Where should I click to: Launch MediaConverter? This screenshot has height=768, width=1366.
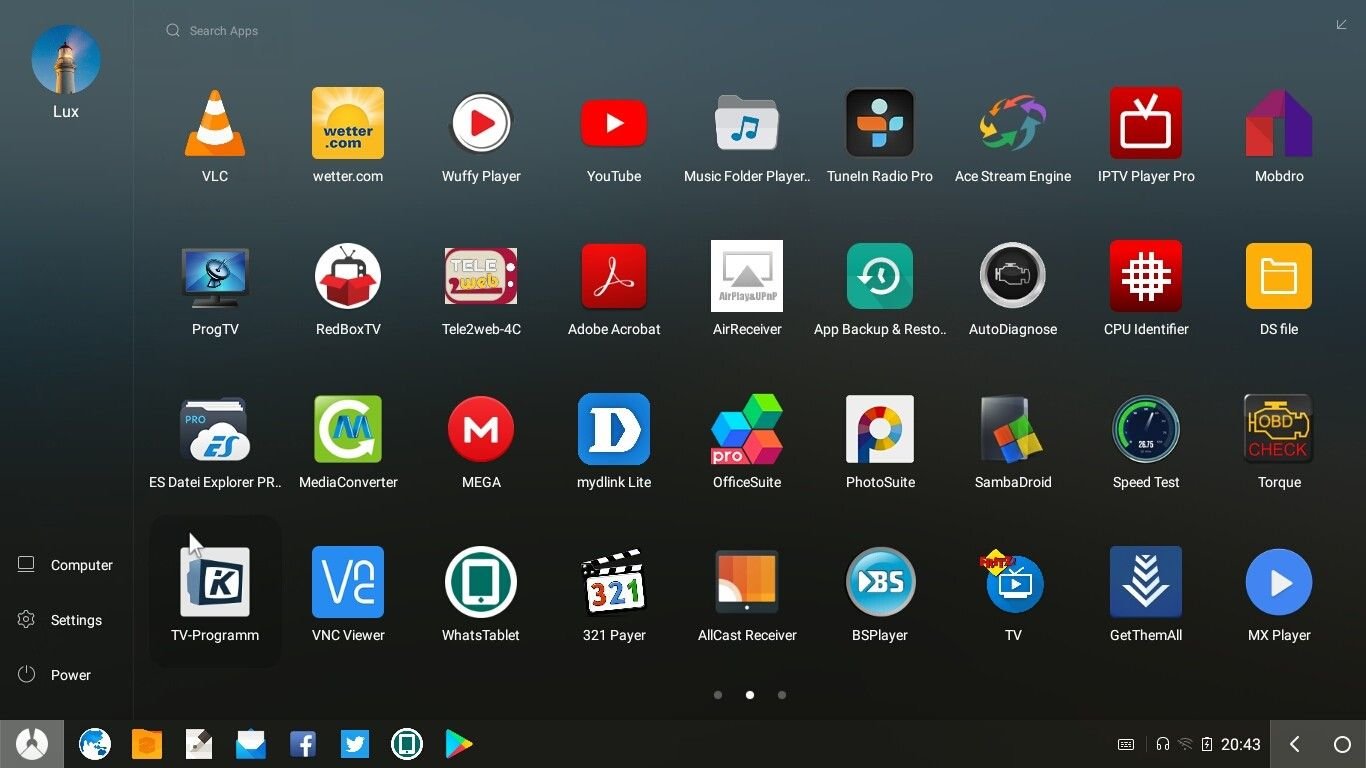[x=348, y=429]
